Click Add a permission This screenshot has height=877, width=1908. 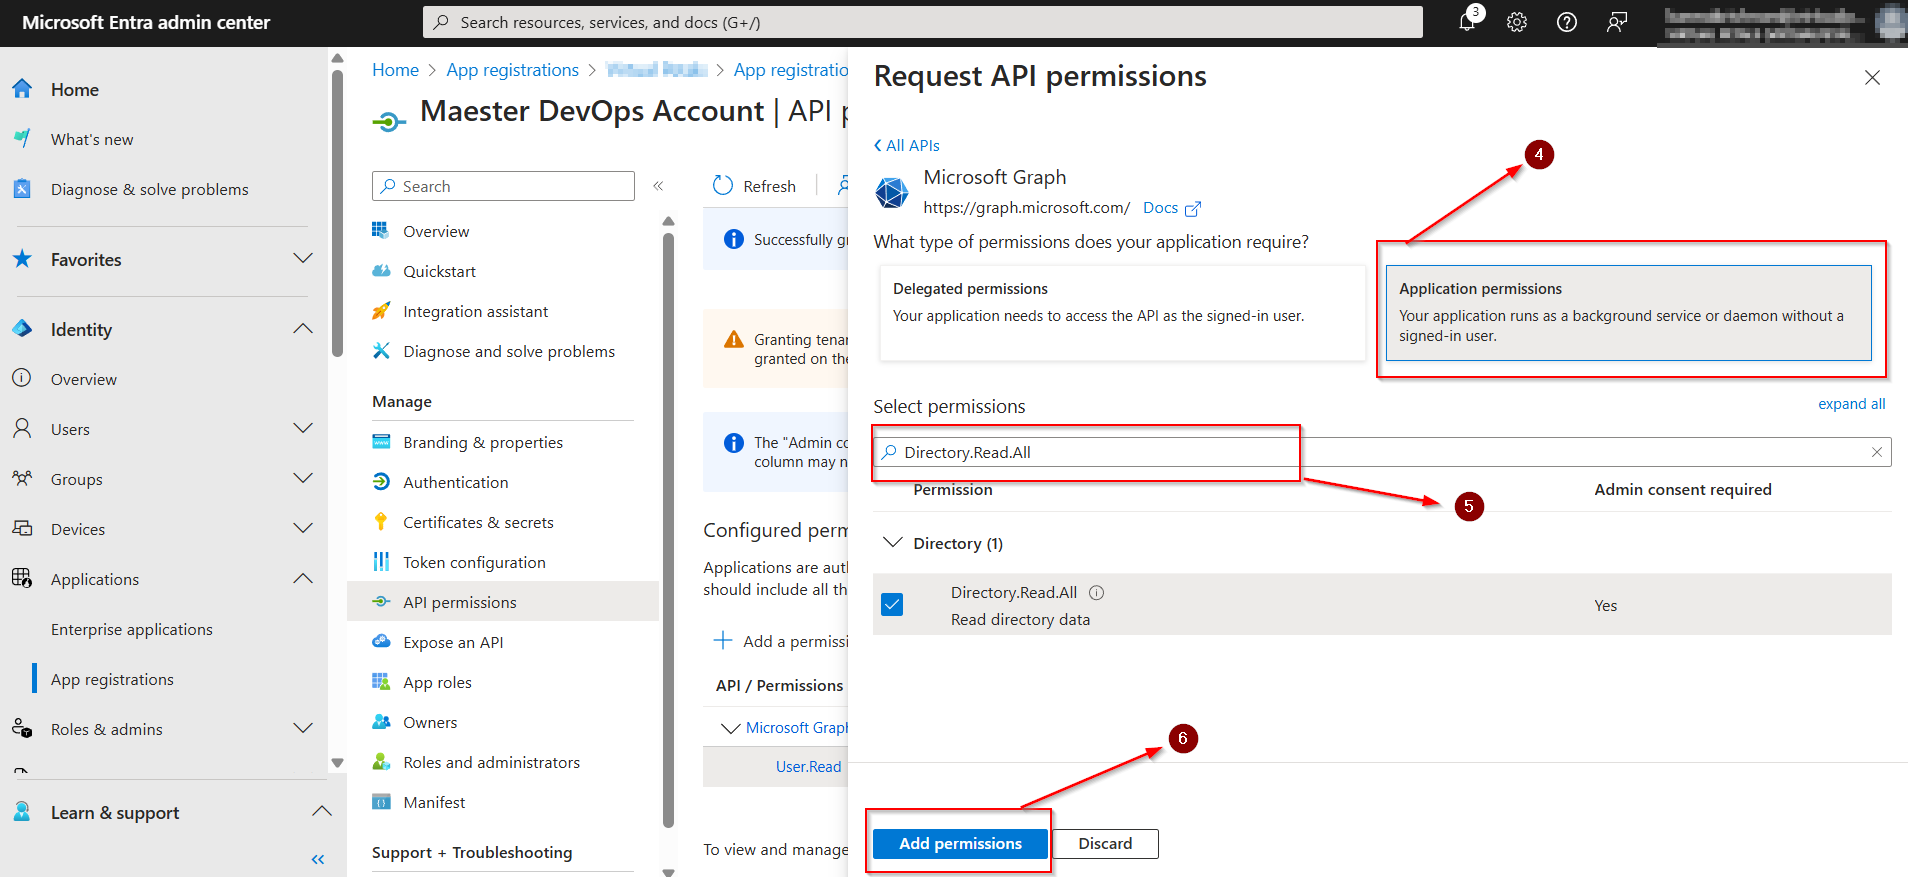pyautogui.click(x=781, y=641)
